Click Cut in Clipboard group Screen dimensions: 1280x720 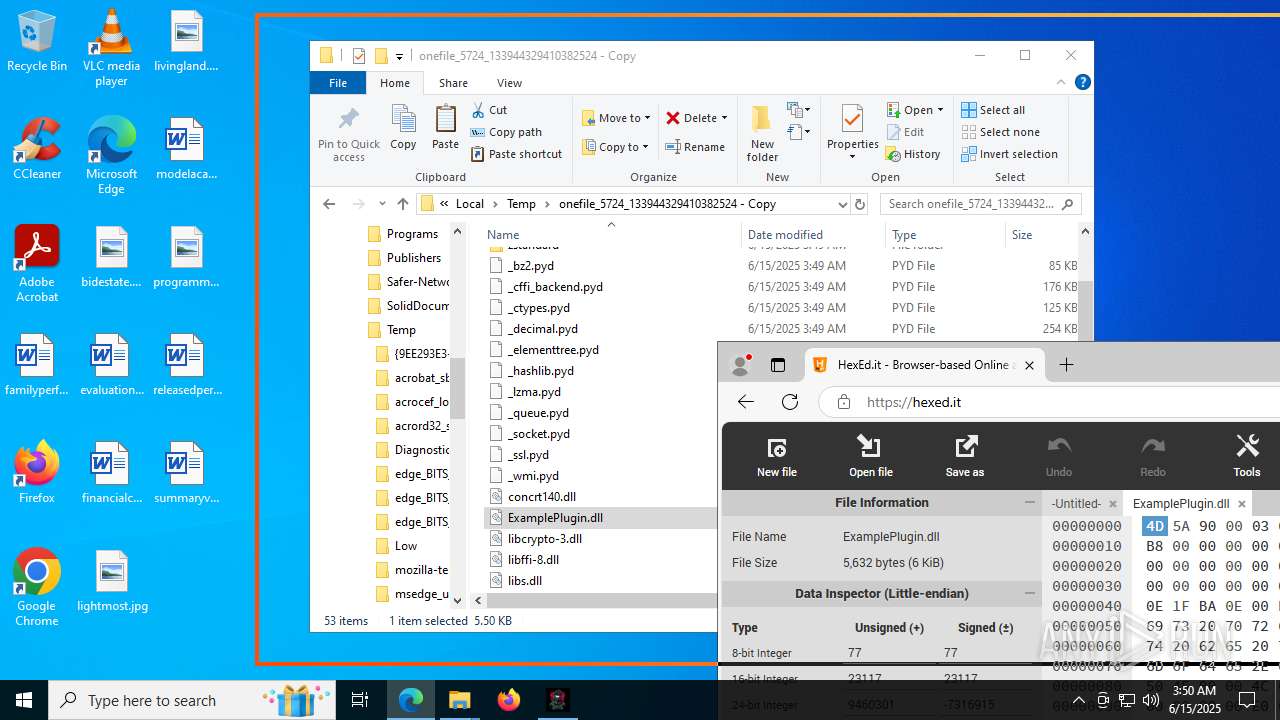click(x=489, y=110)
